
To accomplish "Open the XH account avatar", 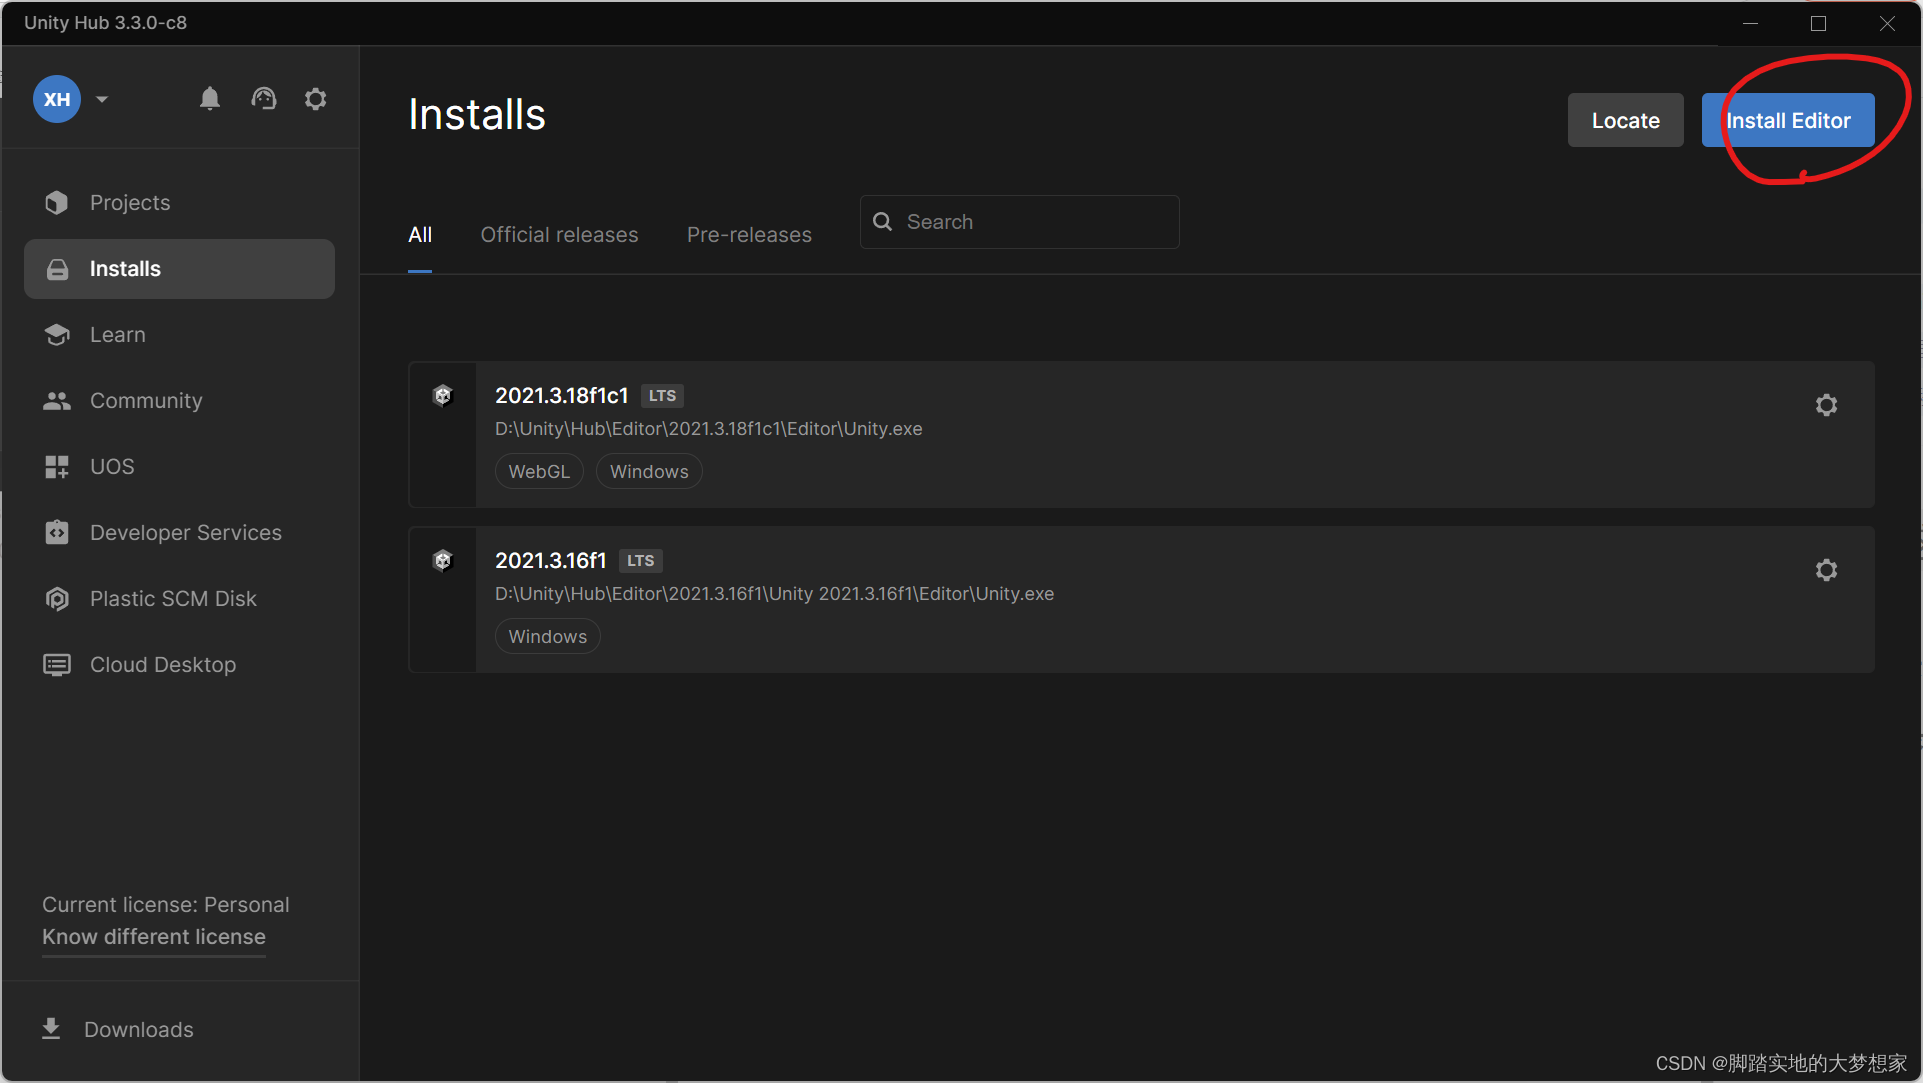I will tap(57, 99).
